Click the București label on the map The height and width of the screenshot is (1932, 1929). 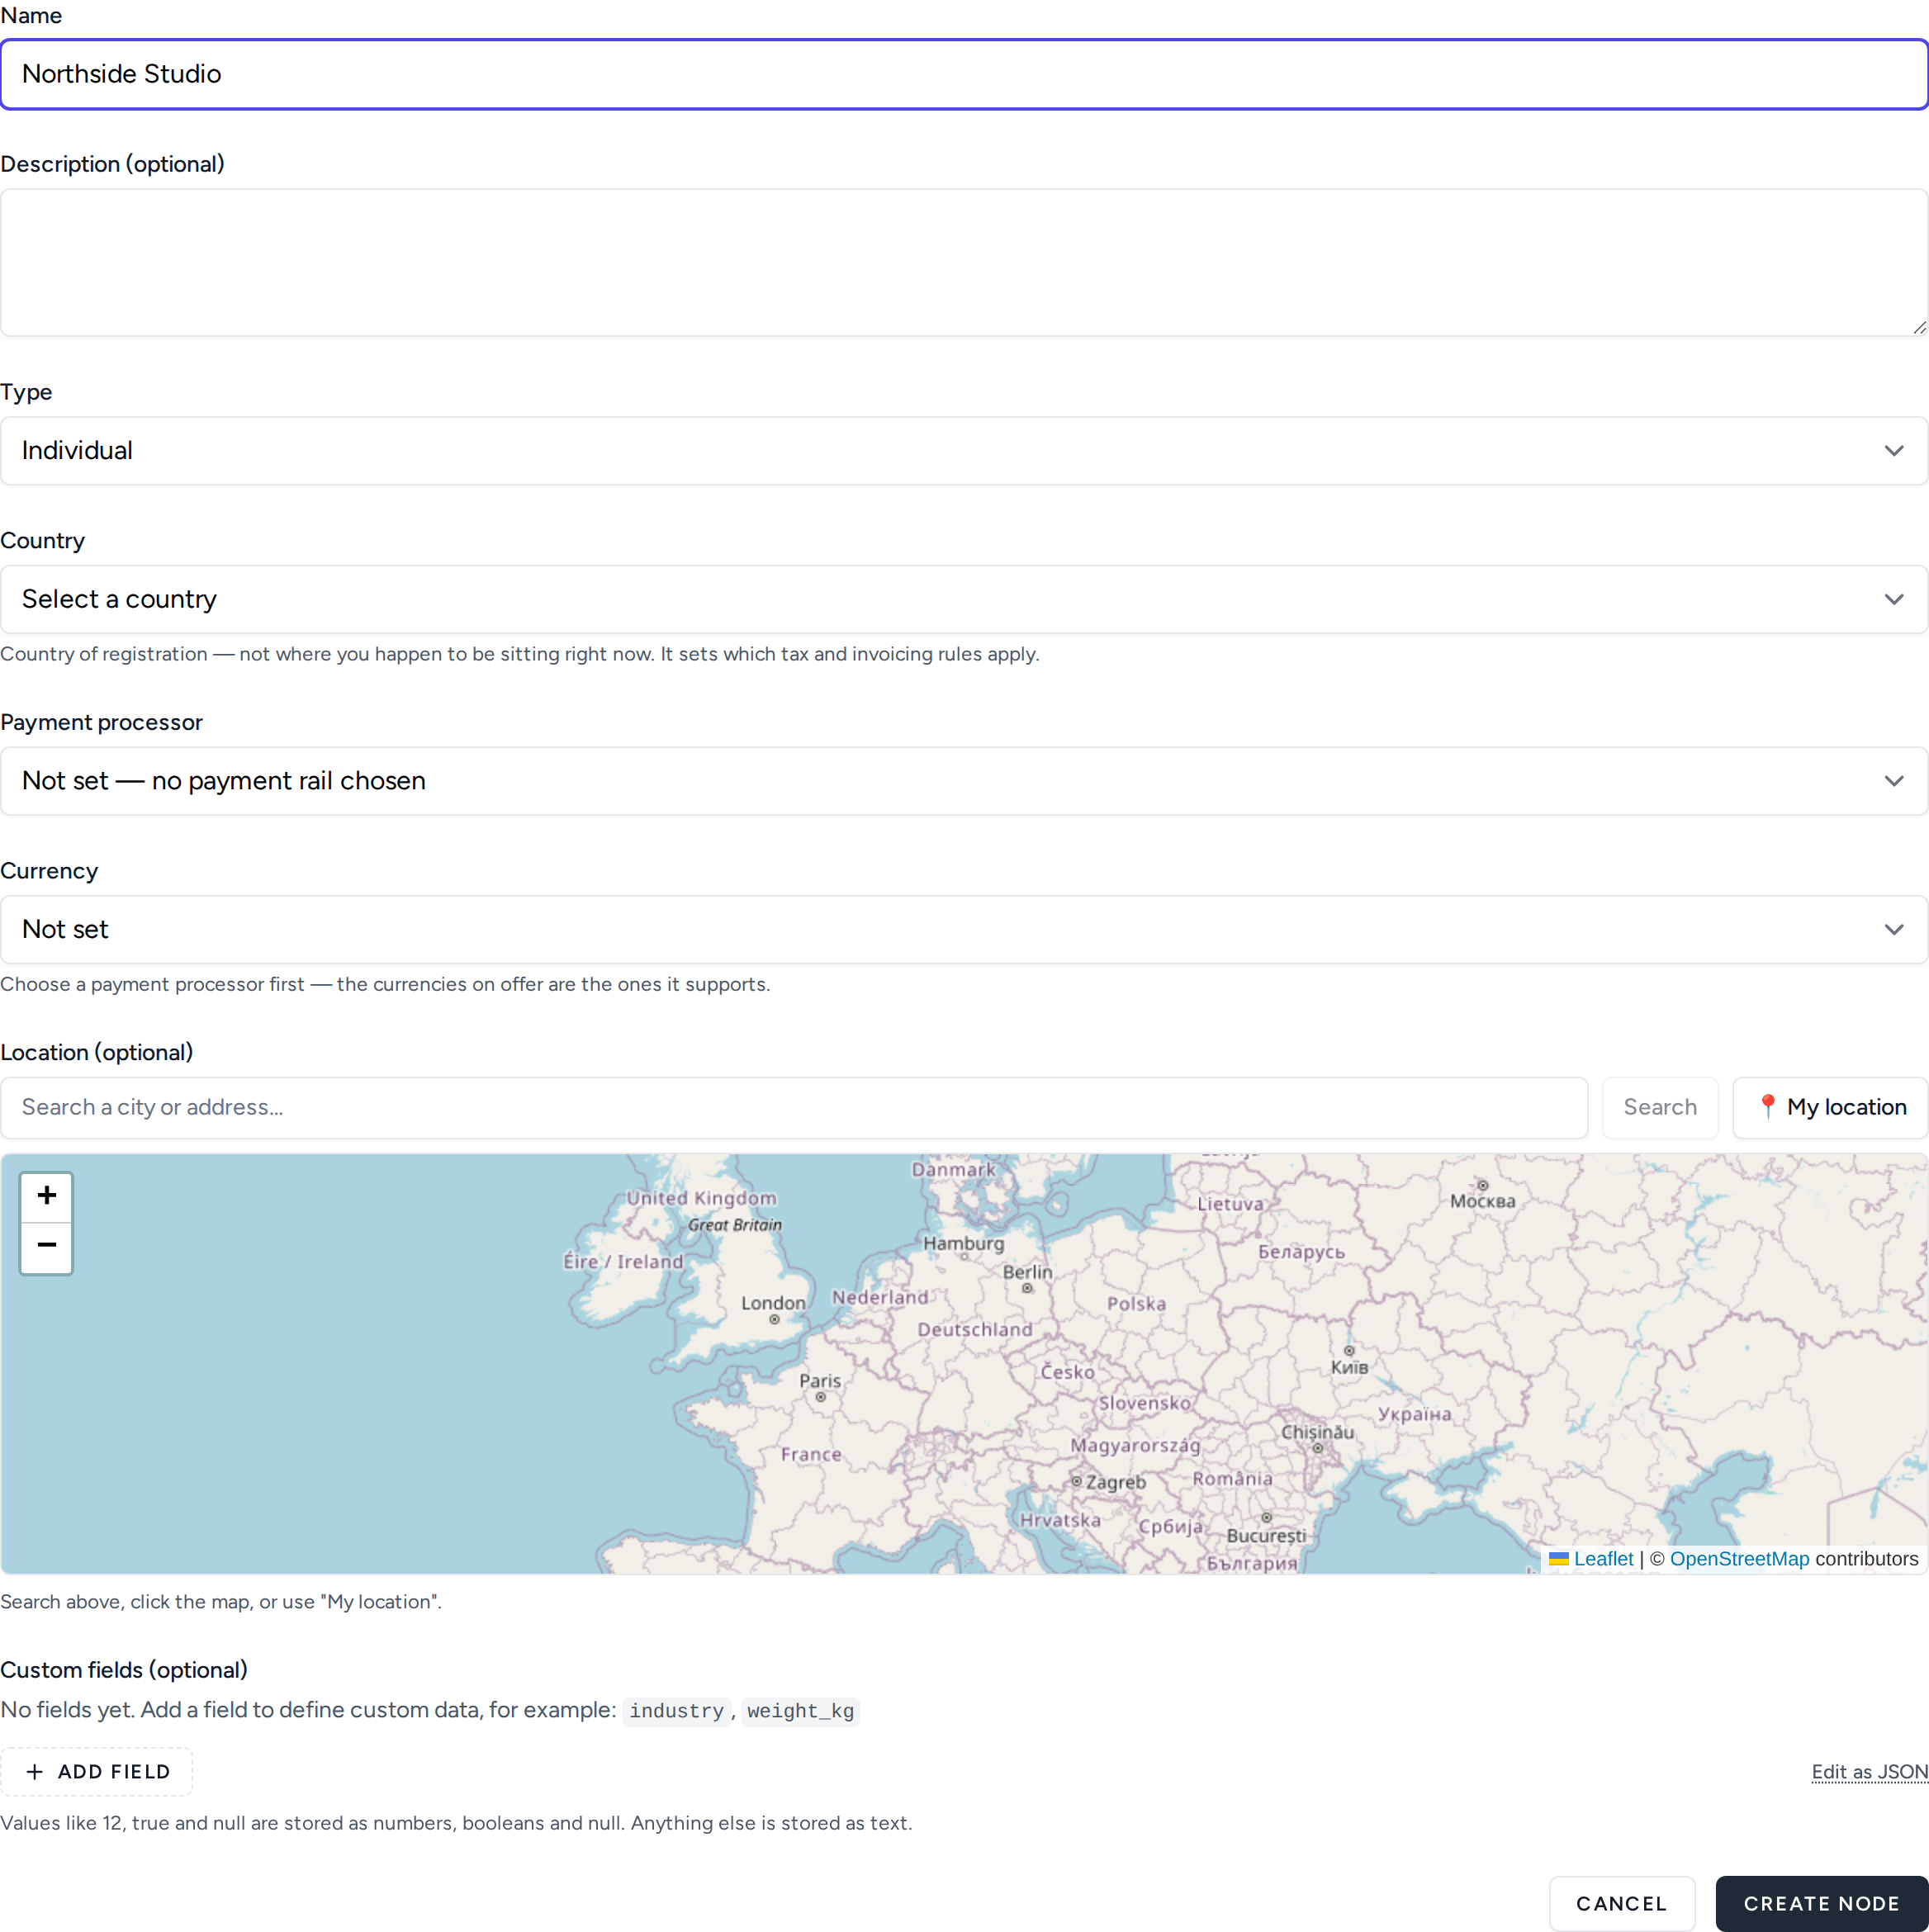coord(1266,1535)
